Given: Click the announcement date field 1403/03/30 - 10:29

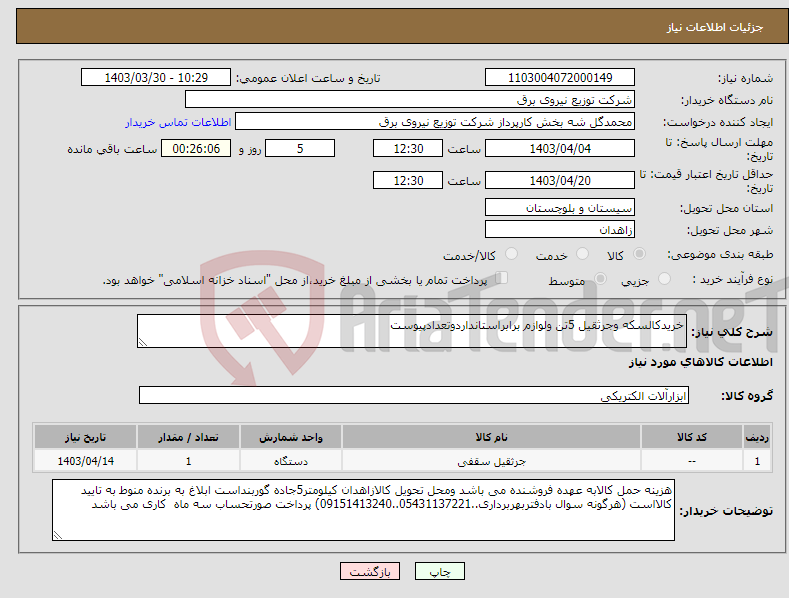Looking at the screenshot, I should click(x=156, y=78).
